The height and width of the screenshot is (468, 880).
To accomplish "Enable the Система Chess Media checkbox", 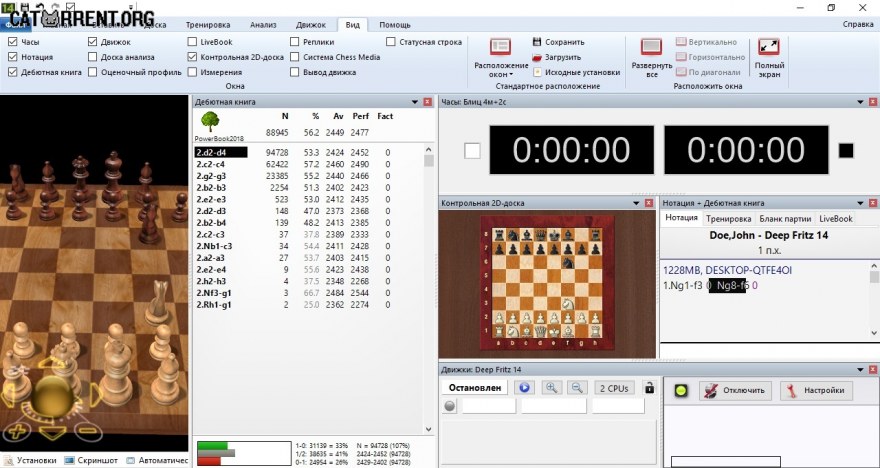I will click(x=295, y=57).
